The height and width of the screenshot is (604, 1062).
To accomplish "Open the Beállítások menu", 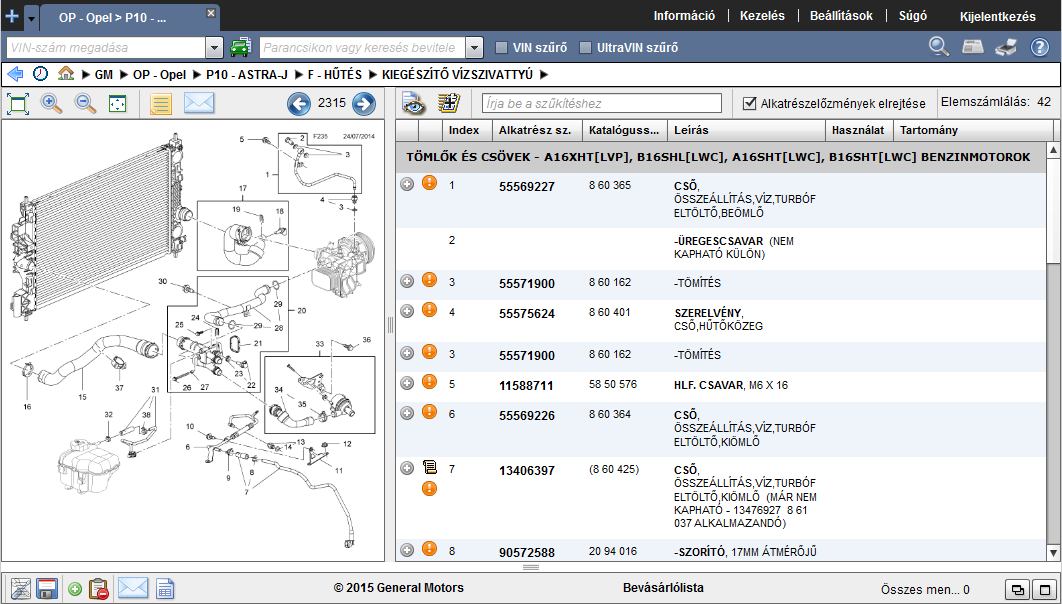I will [841, 16].
